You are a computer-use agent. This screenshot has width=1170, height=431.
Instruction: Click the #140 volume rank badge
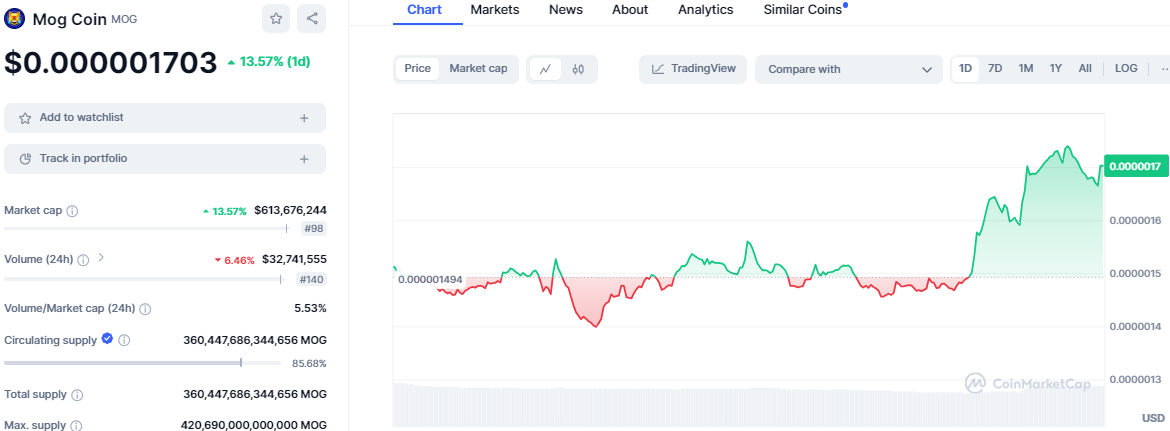pos(310,280)
